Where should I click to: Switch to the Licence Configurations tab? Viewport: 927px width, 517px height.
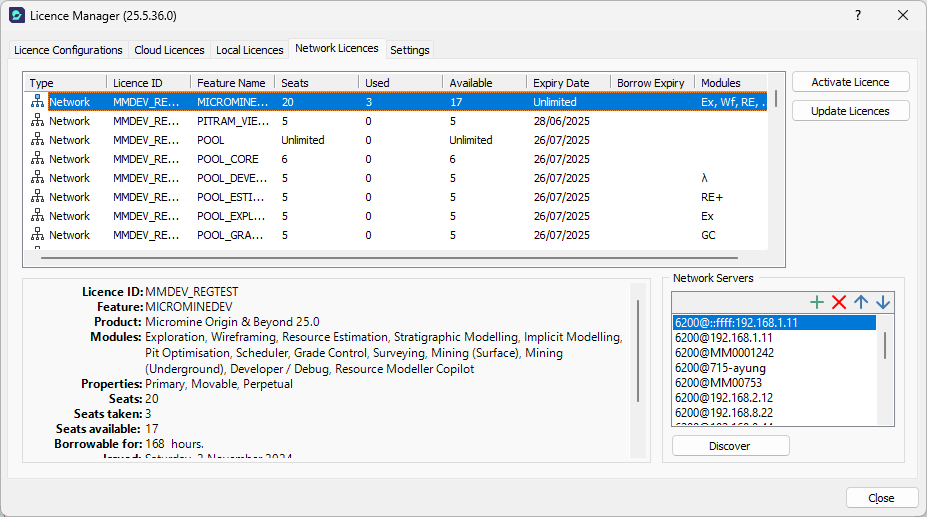click(68, 50)
